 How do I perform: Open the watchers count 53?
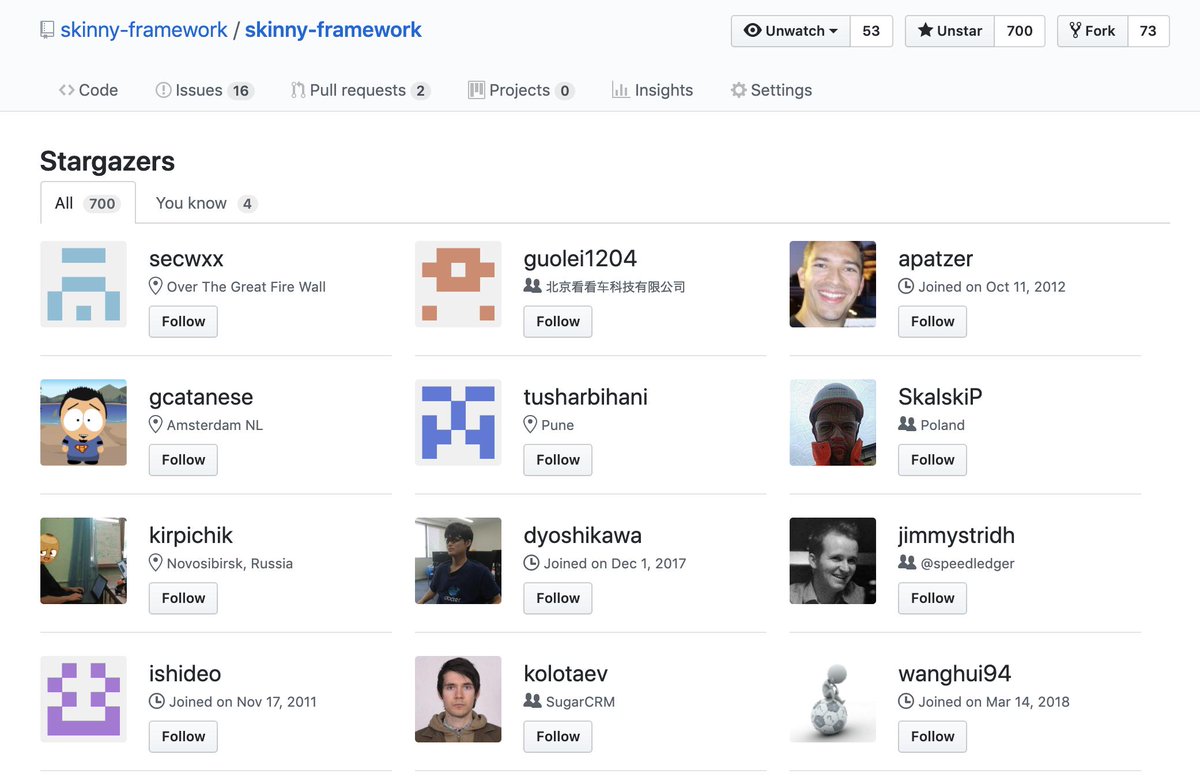(871, 31)
